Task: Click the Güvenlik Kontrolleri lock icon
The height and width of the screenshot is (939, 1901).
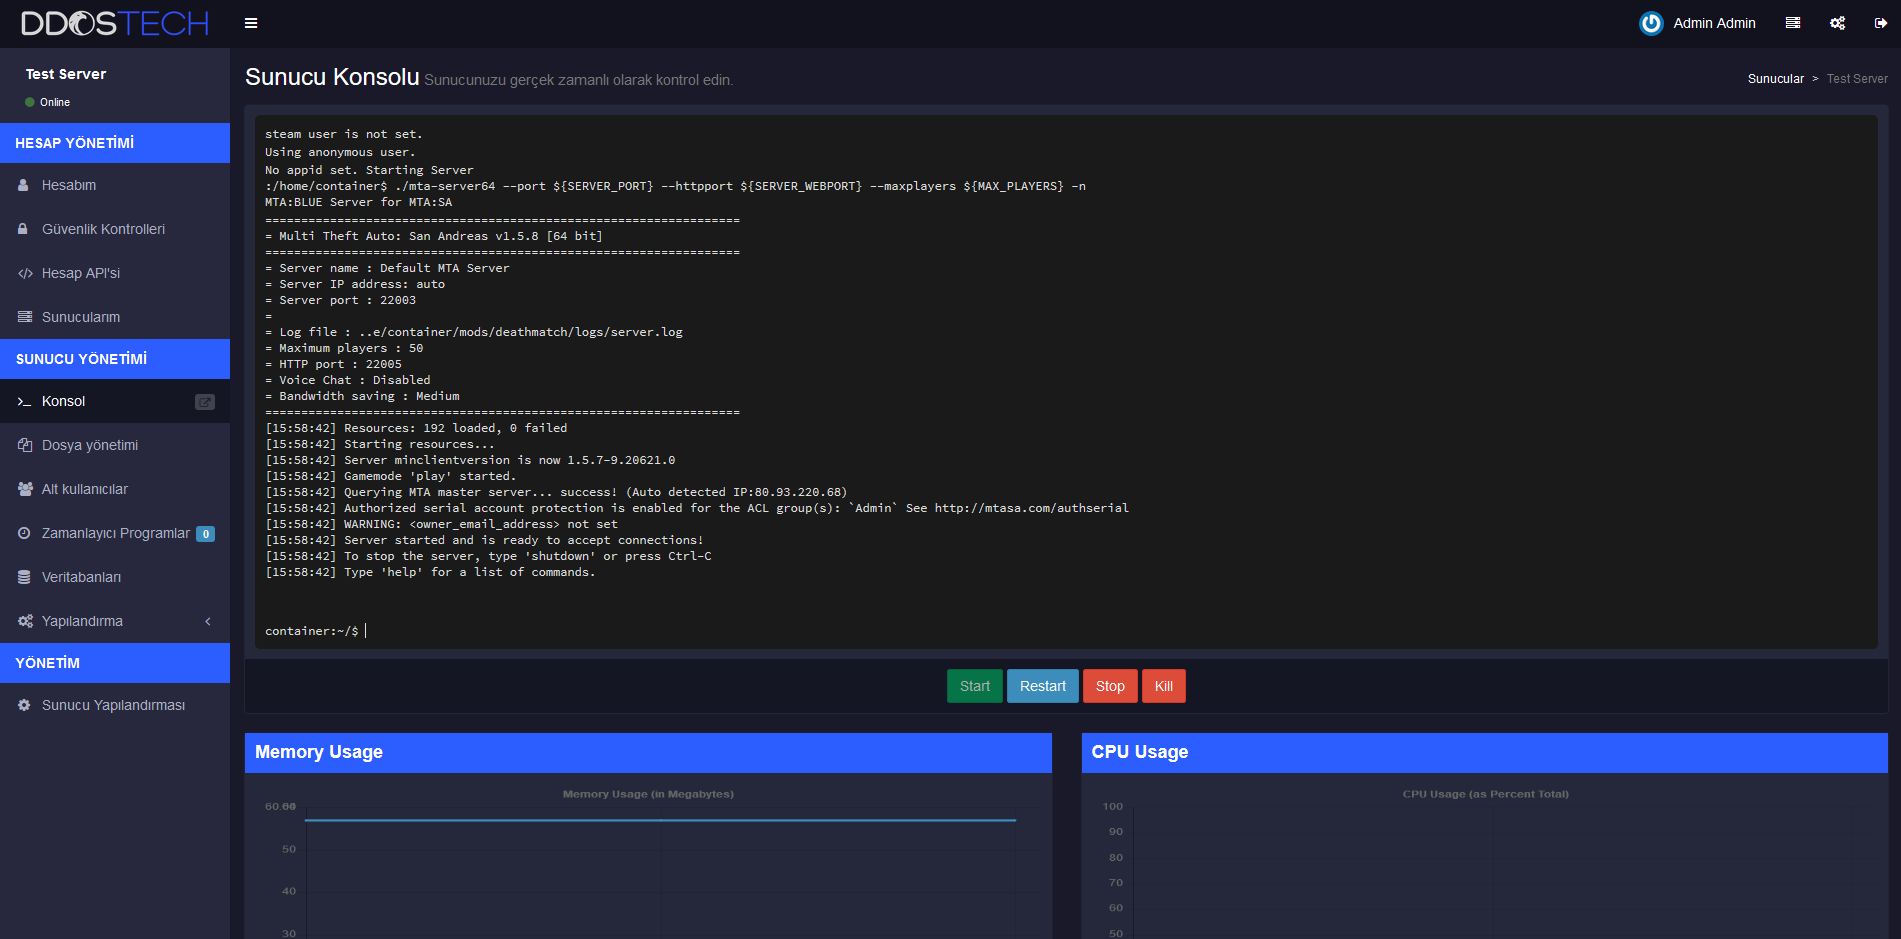Action: point(23,229)
